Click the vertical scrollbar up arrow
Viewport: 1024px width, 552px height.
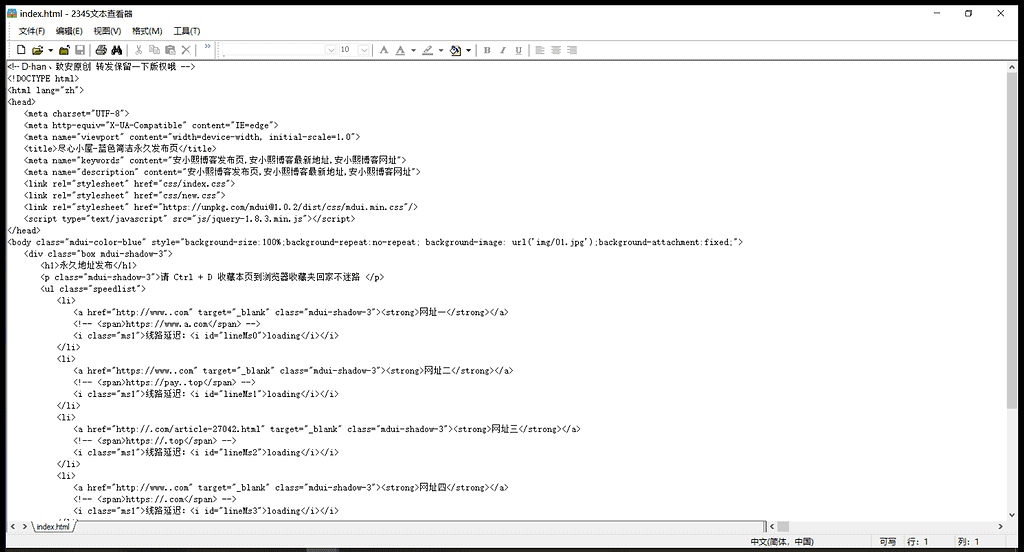pos(1012,67)
